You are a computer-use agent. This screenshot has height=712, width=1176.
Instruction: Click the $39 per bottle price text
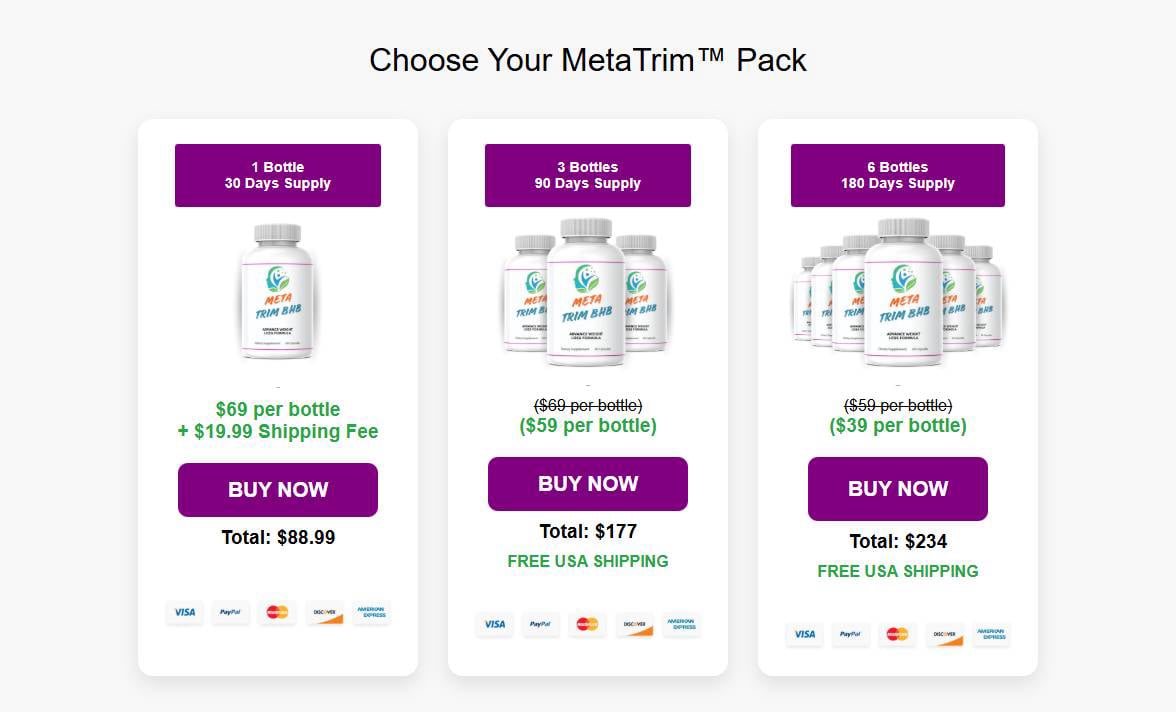[x=897, y=426]
